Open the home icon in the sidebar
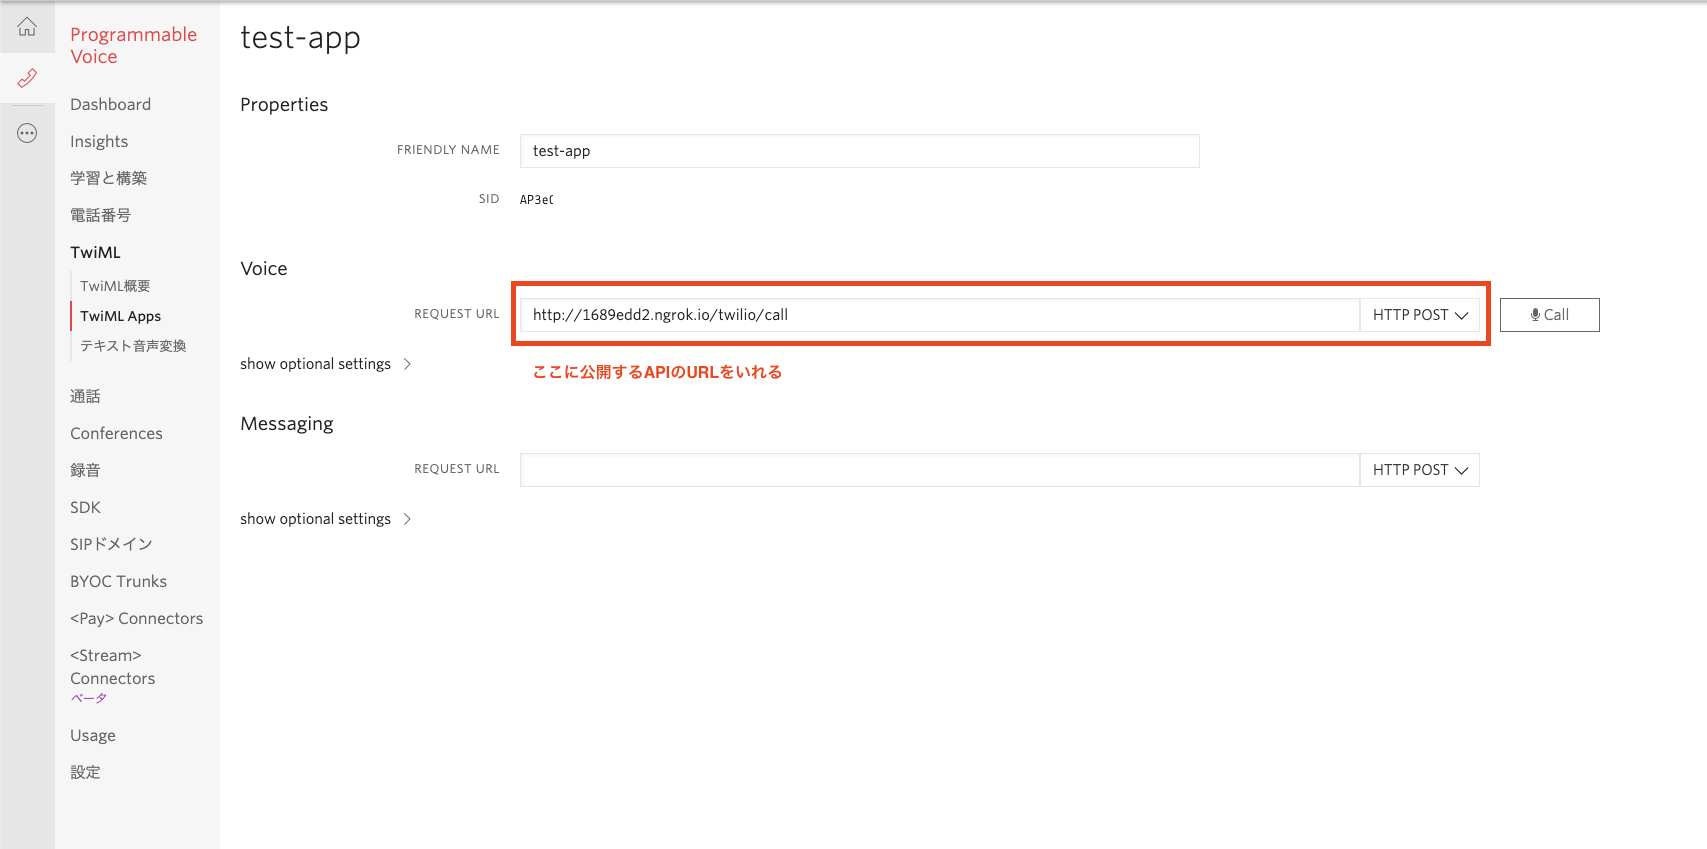The height and width of the screenshot is (849, 1707). coord(27,27)
